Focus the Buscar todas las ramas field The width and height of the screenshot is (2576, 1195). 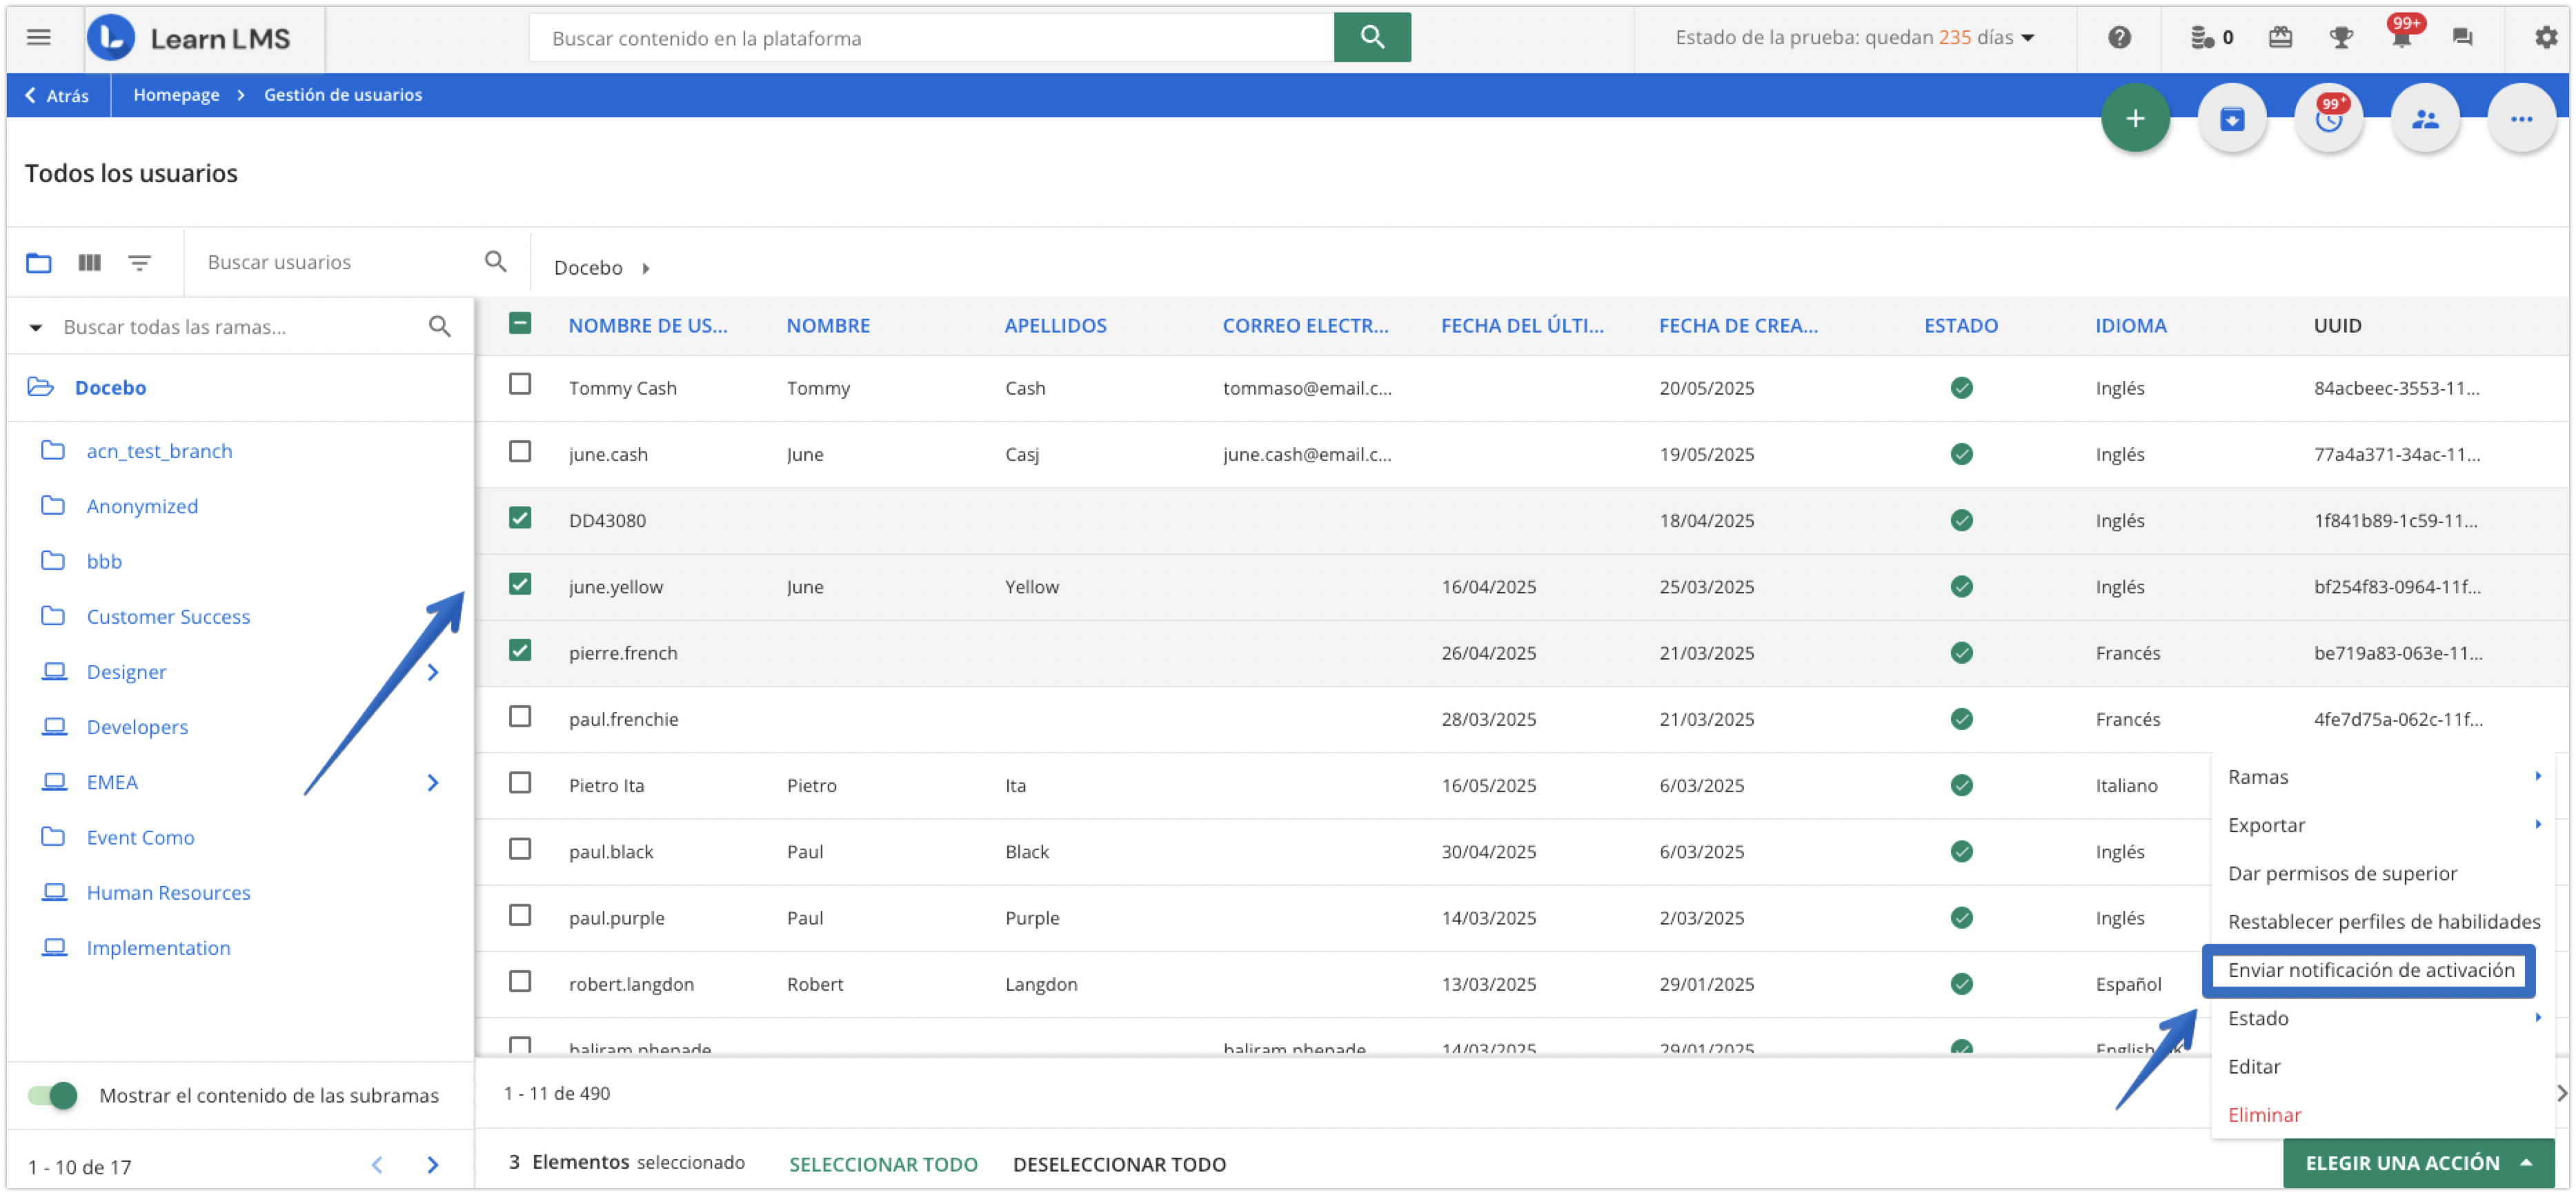pos(240,326)
